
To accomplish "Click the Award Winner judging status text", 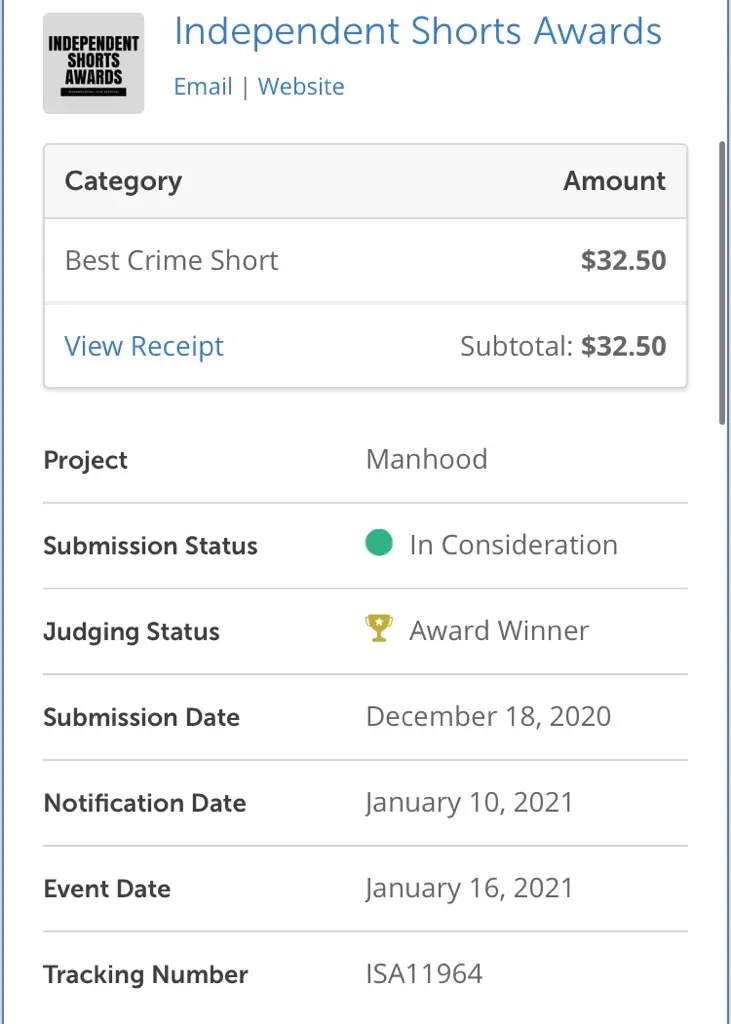I will (499, 630).
